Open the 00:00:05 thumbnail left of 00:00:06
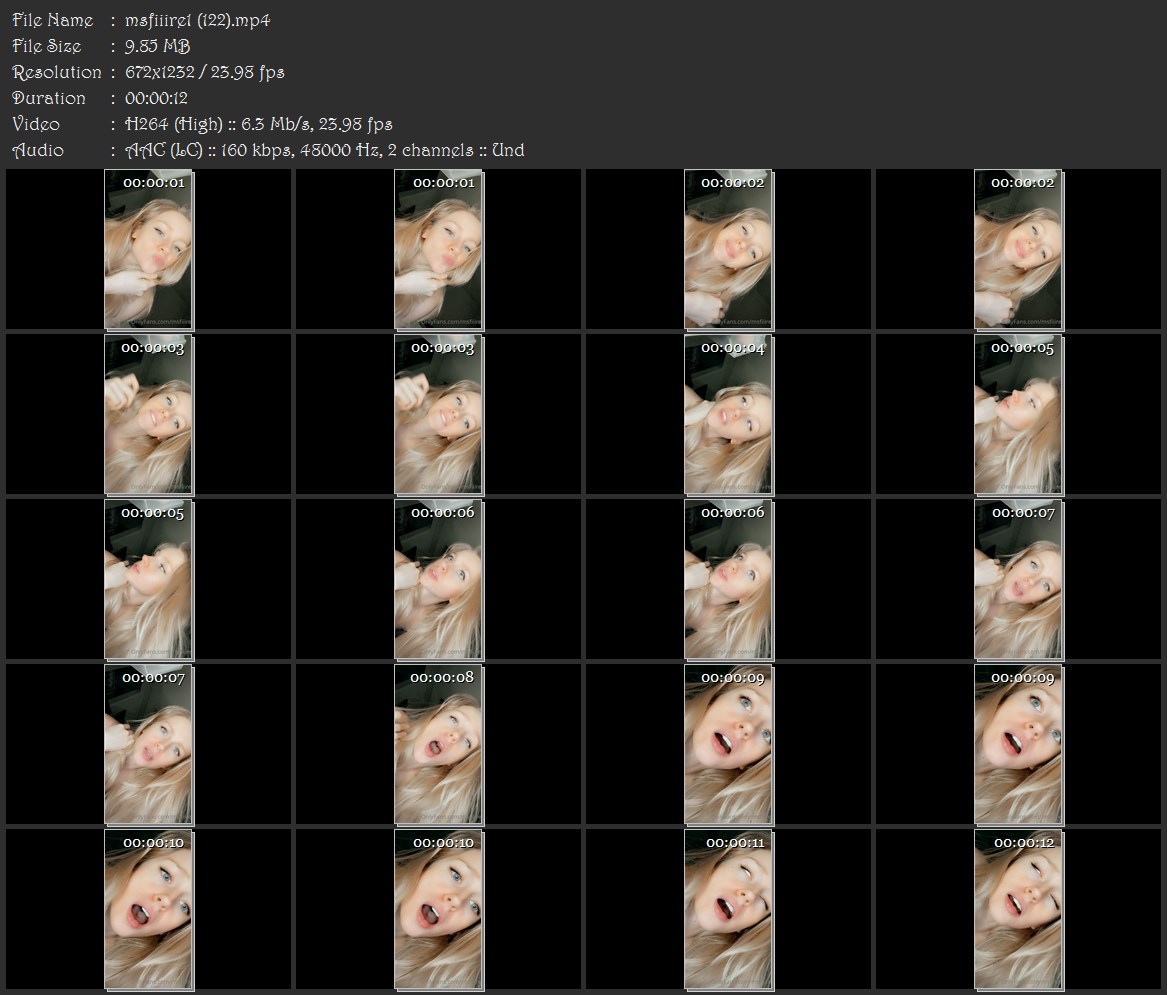This screenshot has width=1167, height=995. 149,580
